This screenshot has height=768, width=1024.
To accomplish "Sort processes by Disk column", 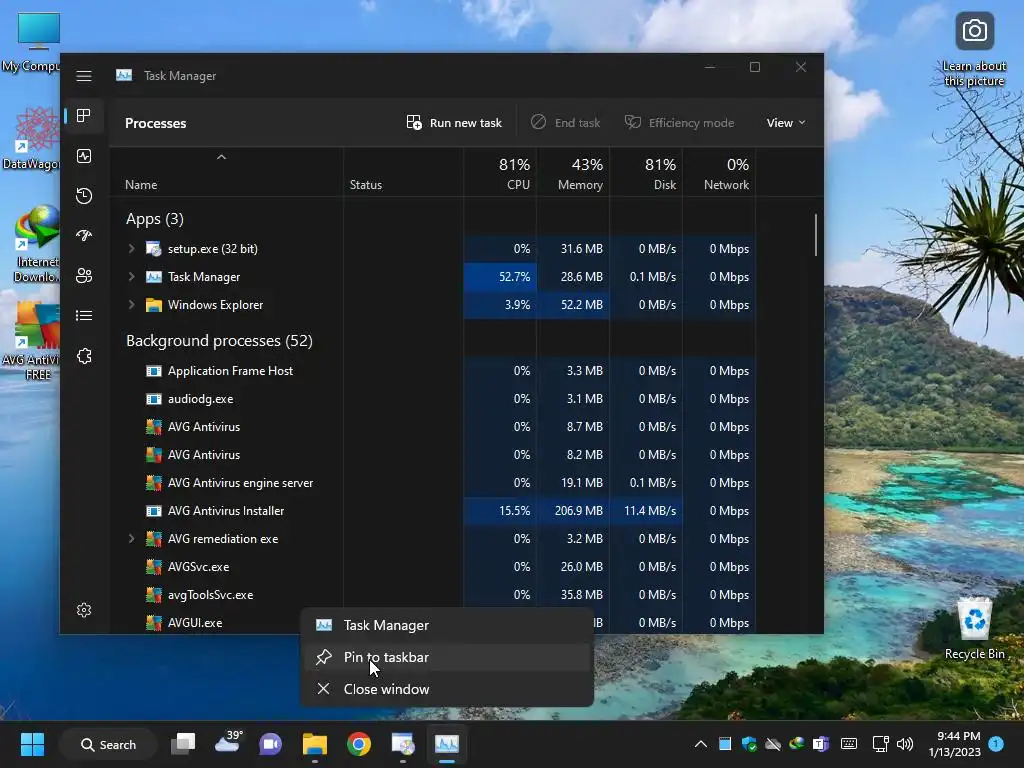I will [x=647, y=173].
